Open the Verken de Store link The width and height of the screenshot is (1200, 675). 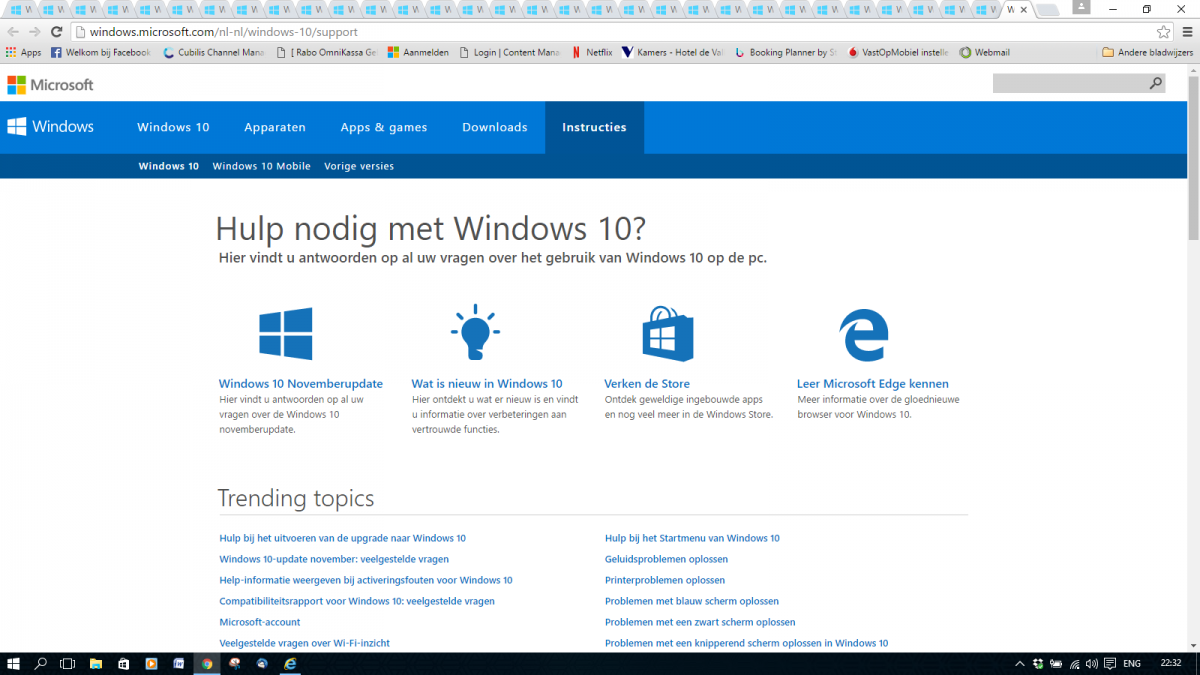[x=647, y=384]
